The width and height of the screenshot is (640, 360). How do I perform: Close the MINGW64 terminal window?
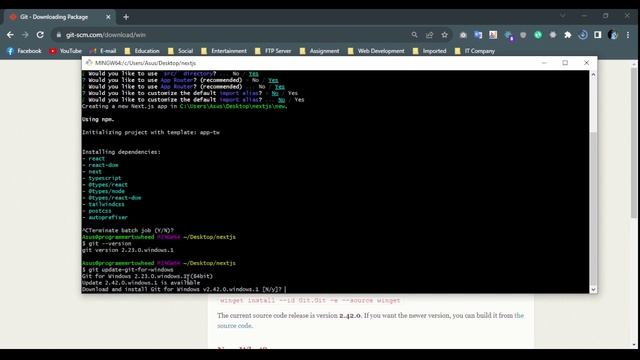587,63
